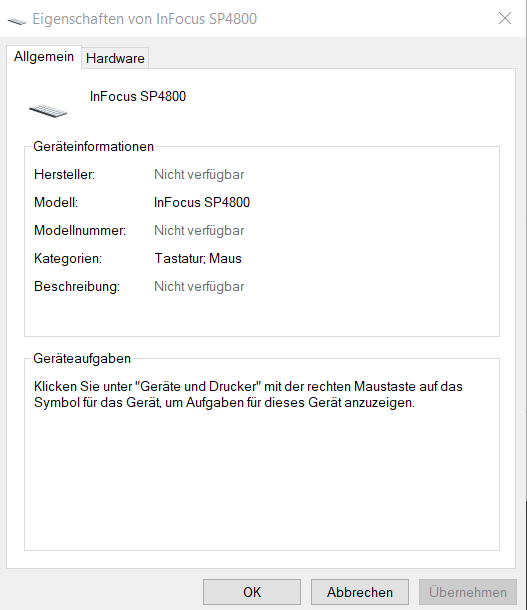
Task: Click the Kategorien: label
Action: pyautogui.click(x=68, y=258)
